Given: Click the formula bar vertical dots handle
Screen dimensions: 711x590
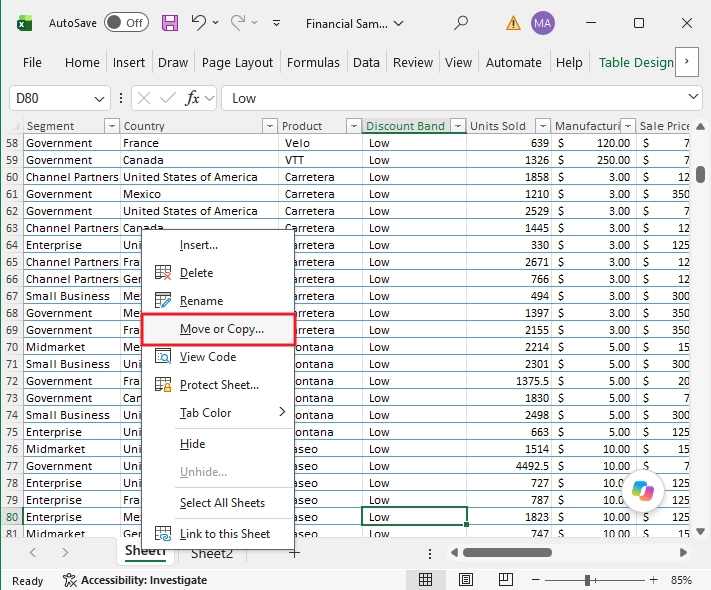Looking at the screenshot, I should tap(121, 98).
